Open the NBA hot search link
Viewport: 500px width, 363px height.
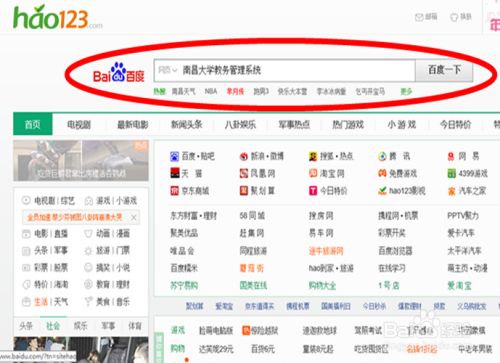coord(211,91)
